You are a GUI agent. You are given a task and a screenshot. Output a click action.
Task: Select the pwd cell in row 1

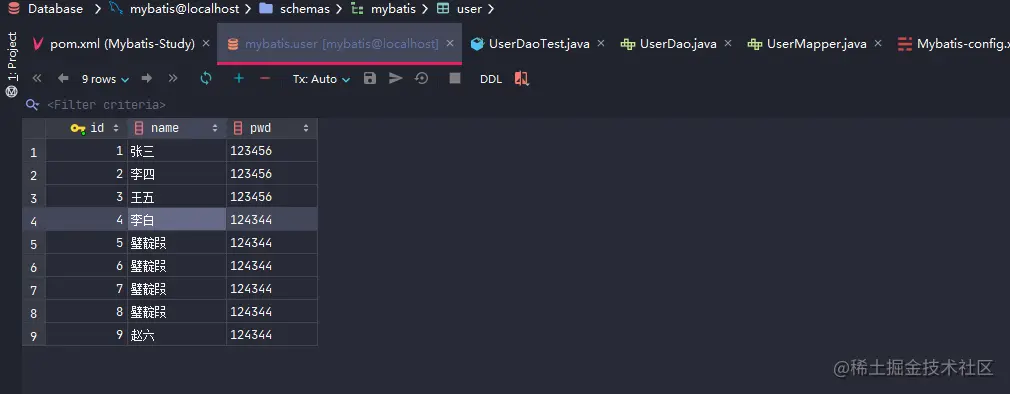(x=272, y=151)
